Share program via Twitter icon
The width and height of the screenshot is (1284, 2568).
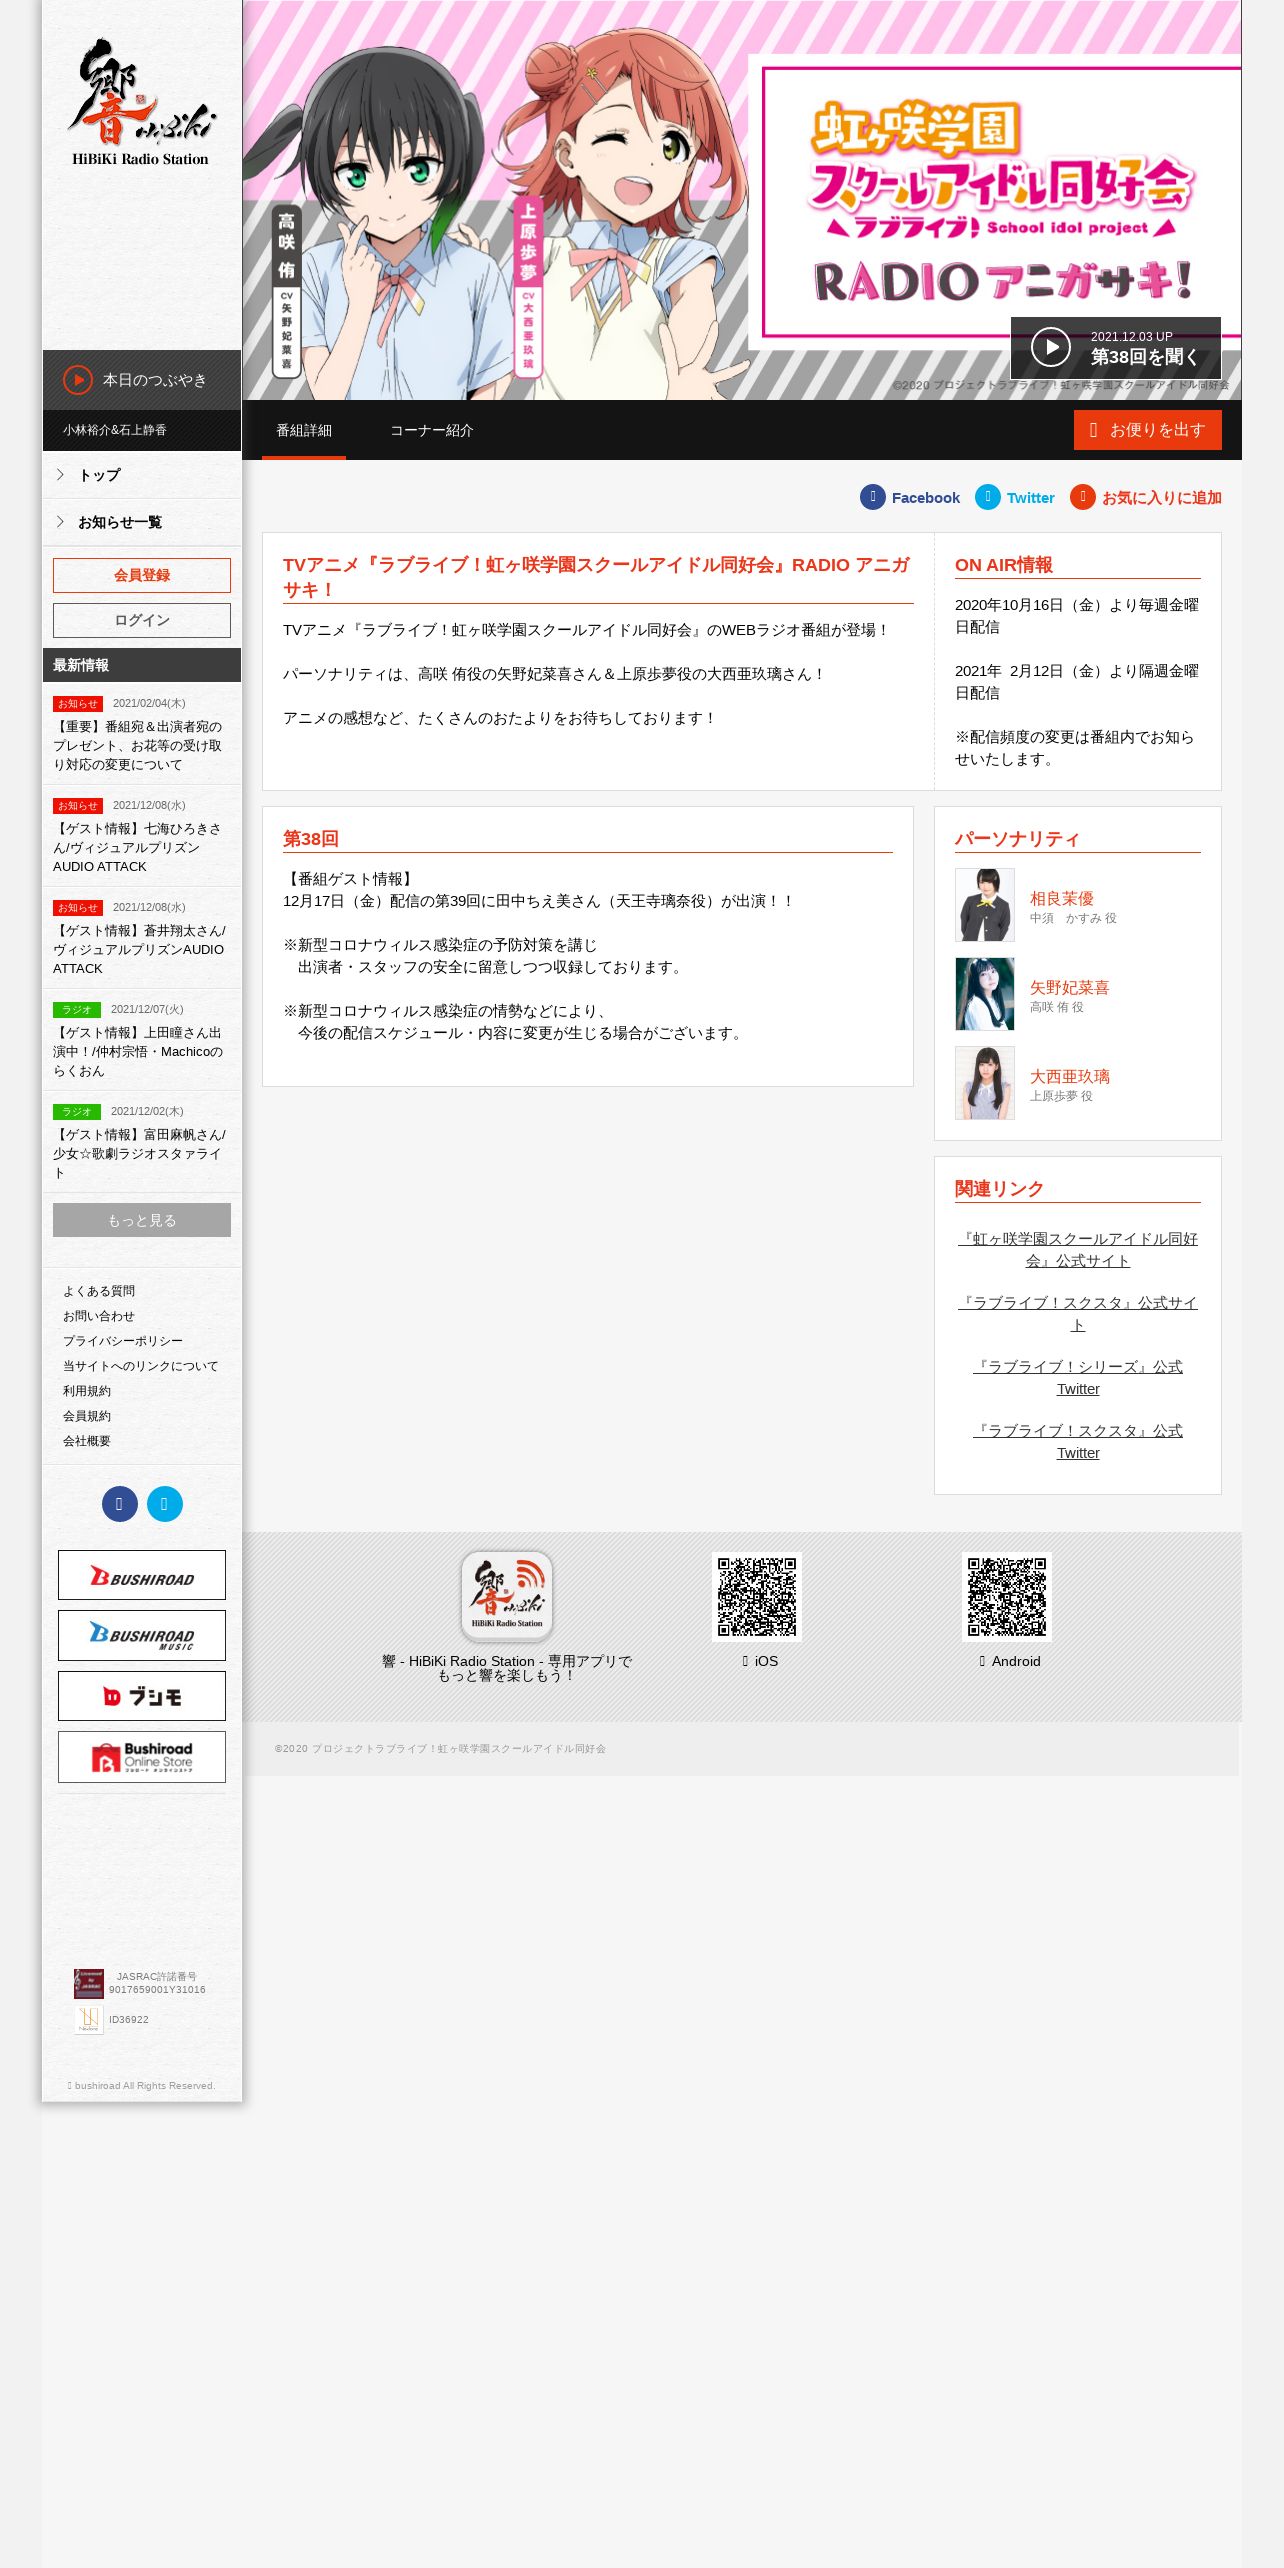pos(988,497)
